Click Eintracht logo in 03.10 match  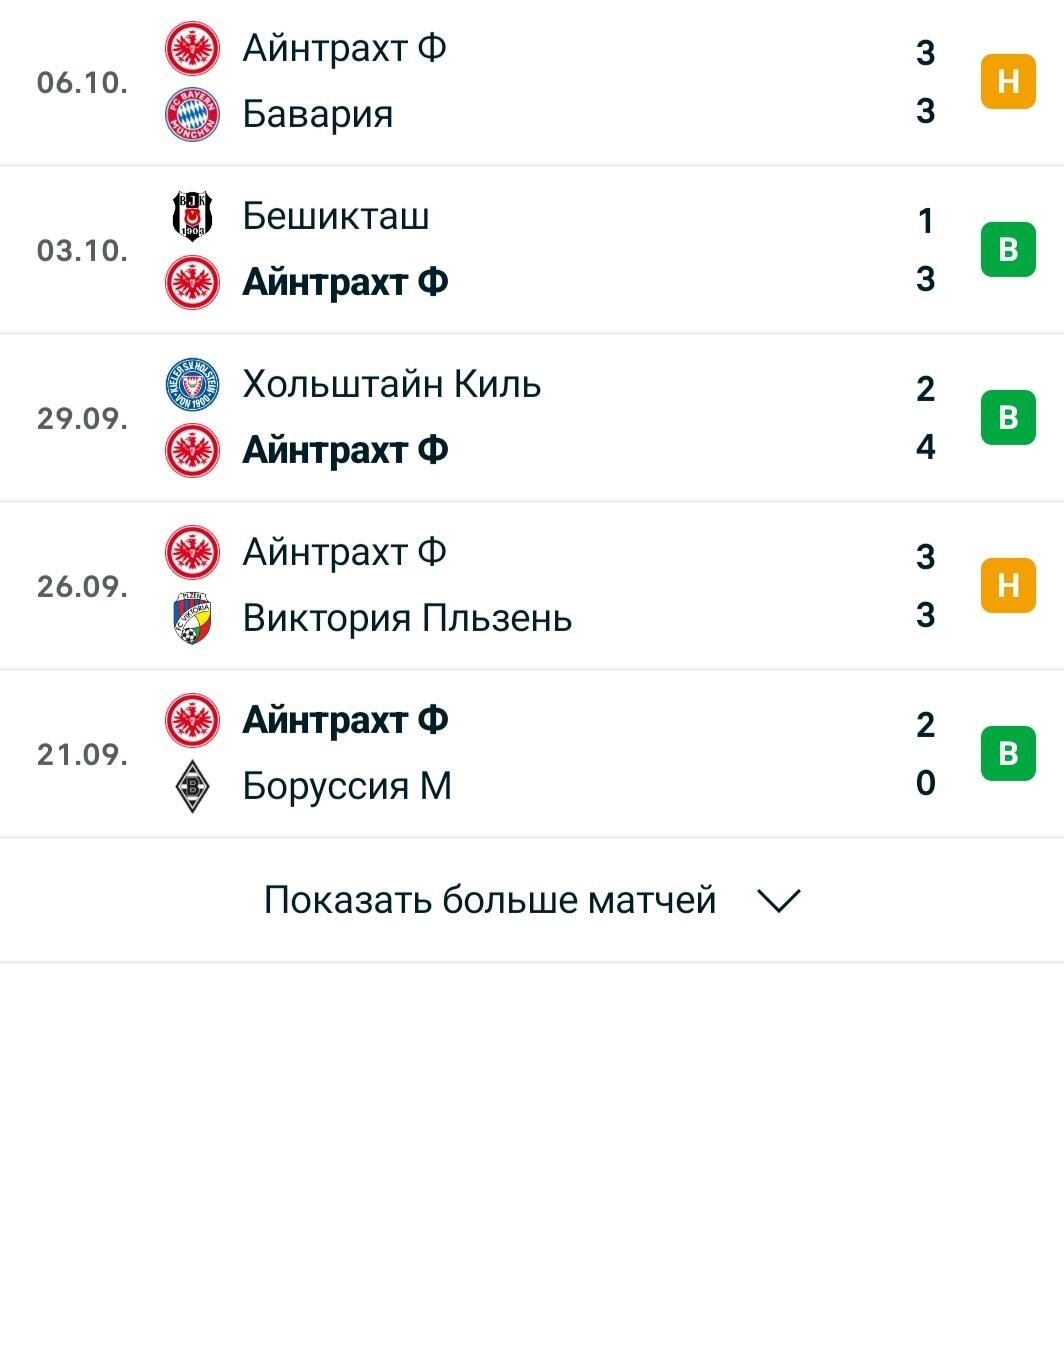point(192,282)
